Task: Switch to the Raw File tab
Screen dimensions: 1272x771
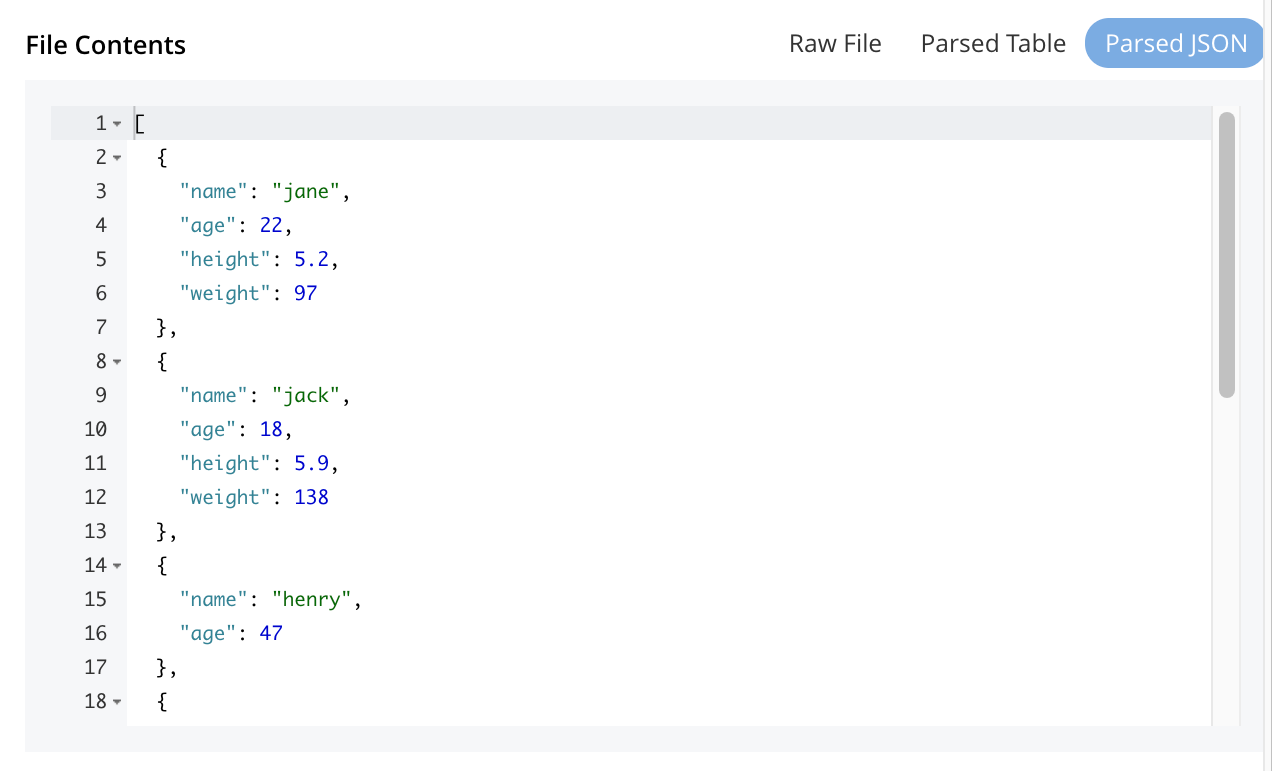Action: click(835, 44)
